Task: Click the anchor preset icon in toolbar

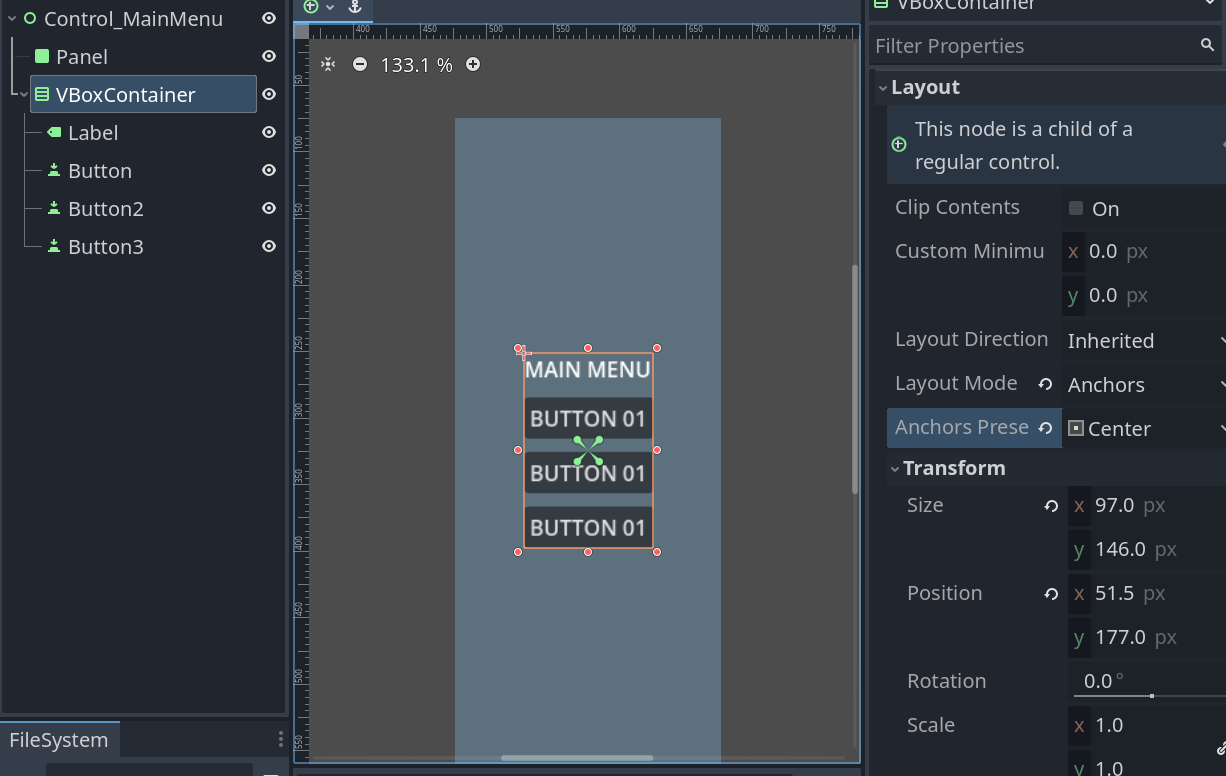Action: [354, 6]
